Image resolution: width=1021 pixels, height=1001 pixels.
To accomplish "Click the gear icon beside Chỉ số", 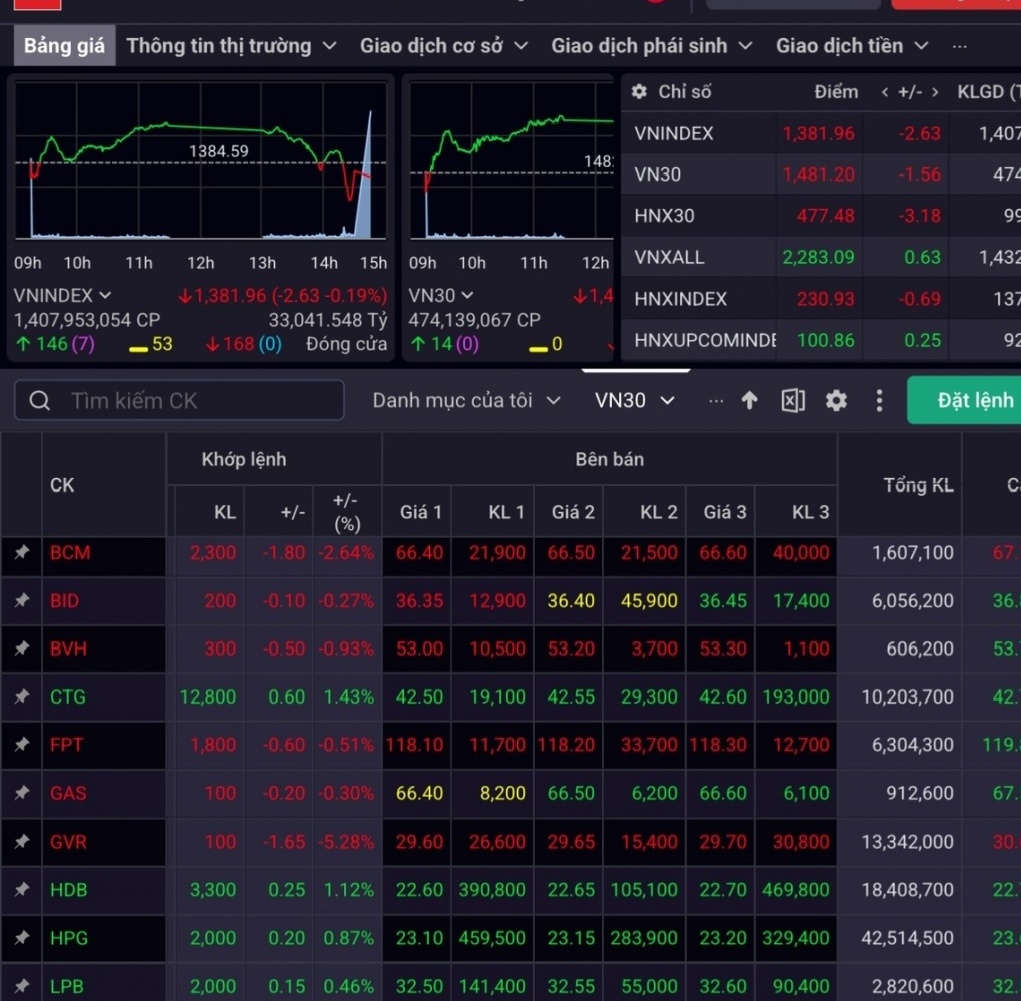I will (x=639, y=92).
